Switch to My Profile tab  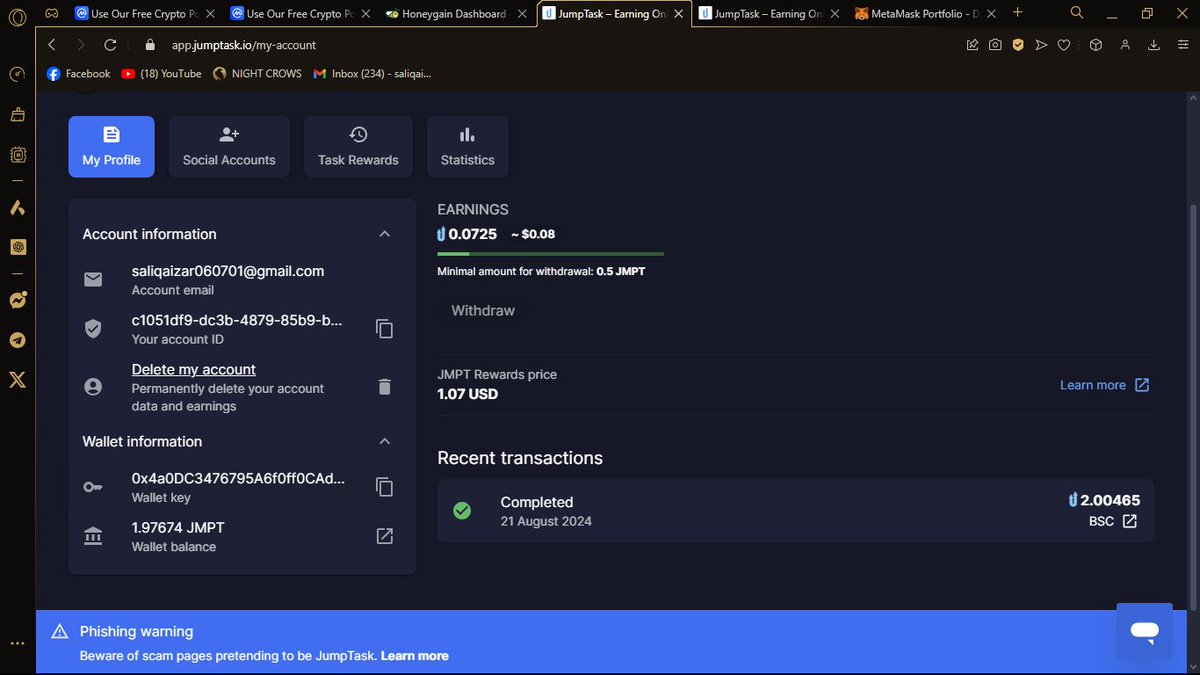[111, 147]
